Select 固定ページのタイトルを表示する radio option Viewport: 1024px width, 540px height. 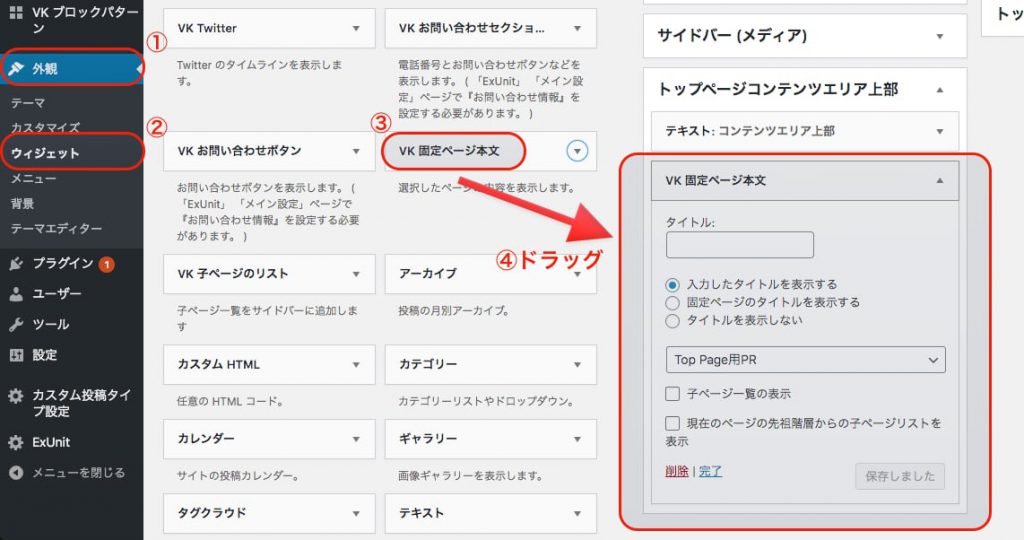coord(672,303)
